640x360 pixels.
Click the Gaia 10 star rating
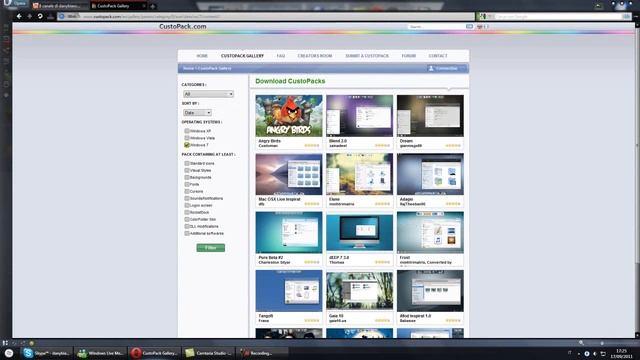point(382,320)
